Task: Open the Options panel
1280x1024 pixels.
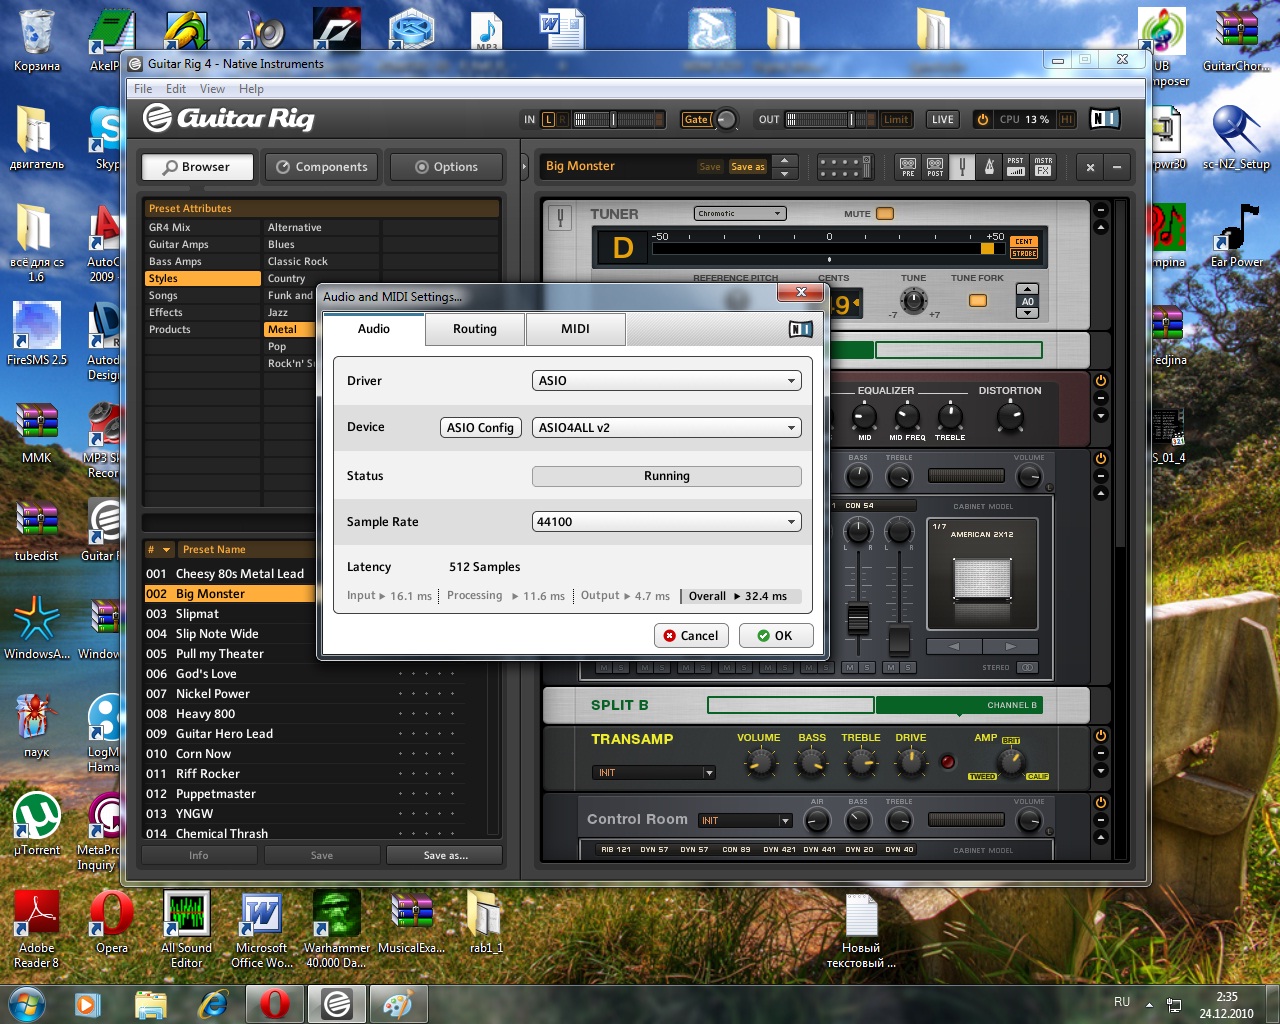Action: (x=446, y=167)
